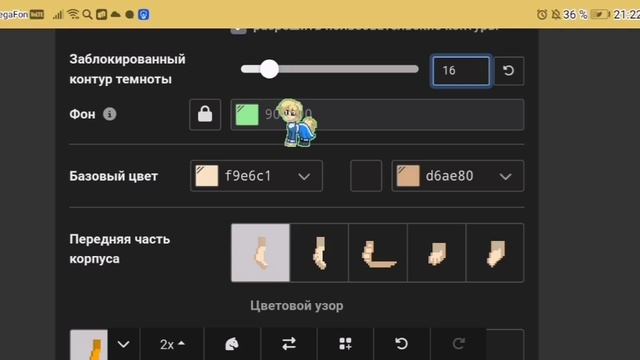Select the third curved front body shape
Image resolution: width=640 pixels, height=360 pixels.
(378, 253)
